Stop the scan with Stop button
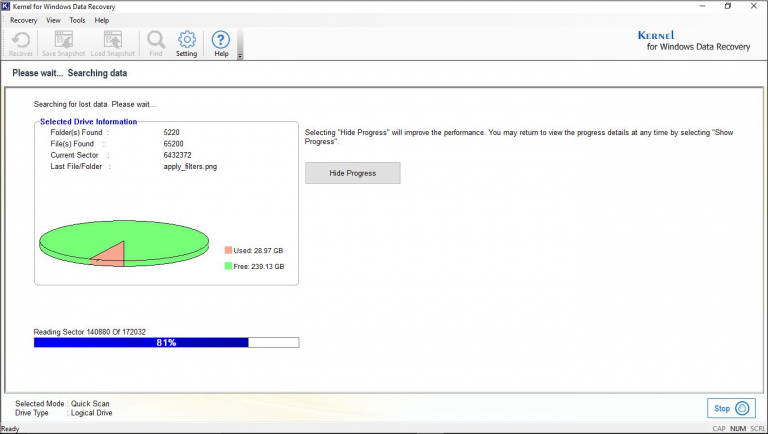 pos(731,408)
